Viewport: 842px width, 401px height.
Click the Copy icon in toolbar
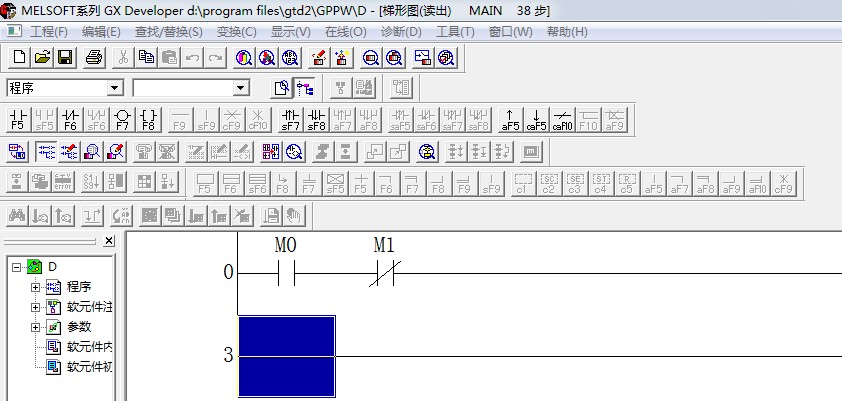point(146,58)
